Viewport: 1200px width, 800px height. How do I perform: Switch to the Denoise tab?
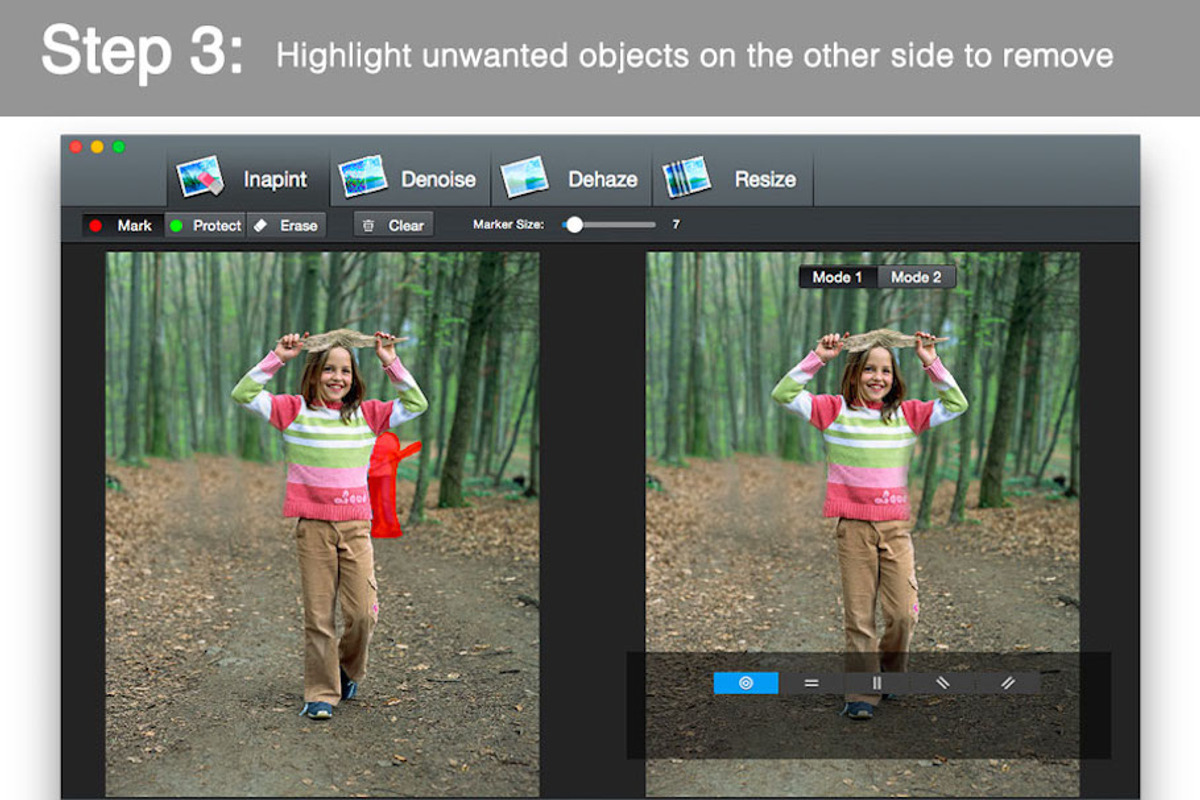(x=410, y=179)
